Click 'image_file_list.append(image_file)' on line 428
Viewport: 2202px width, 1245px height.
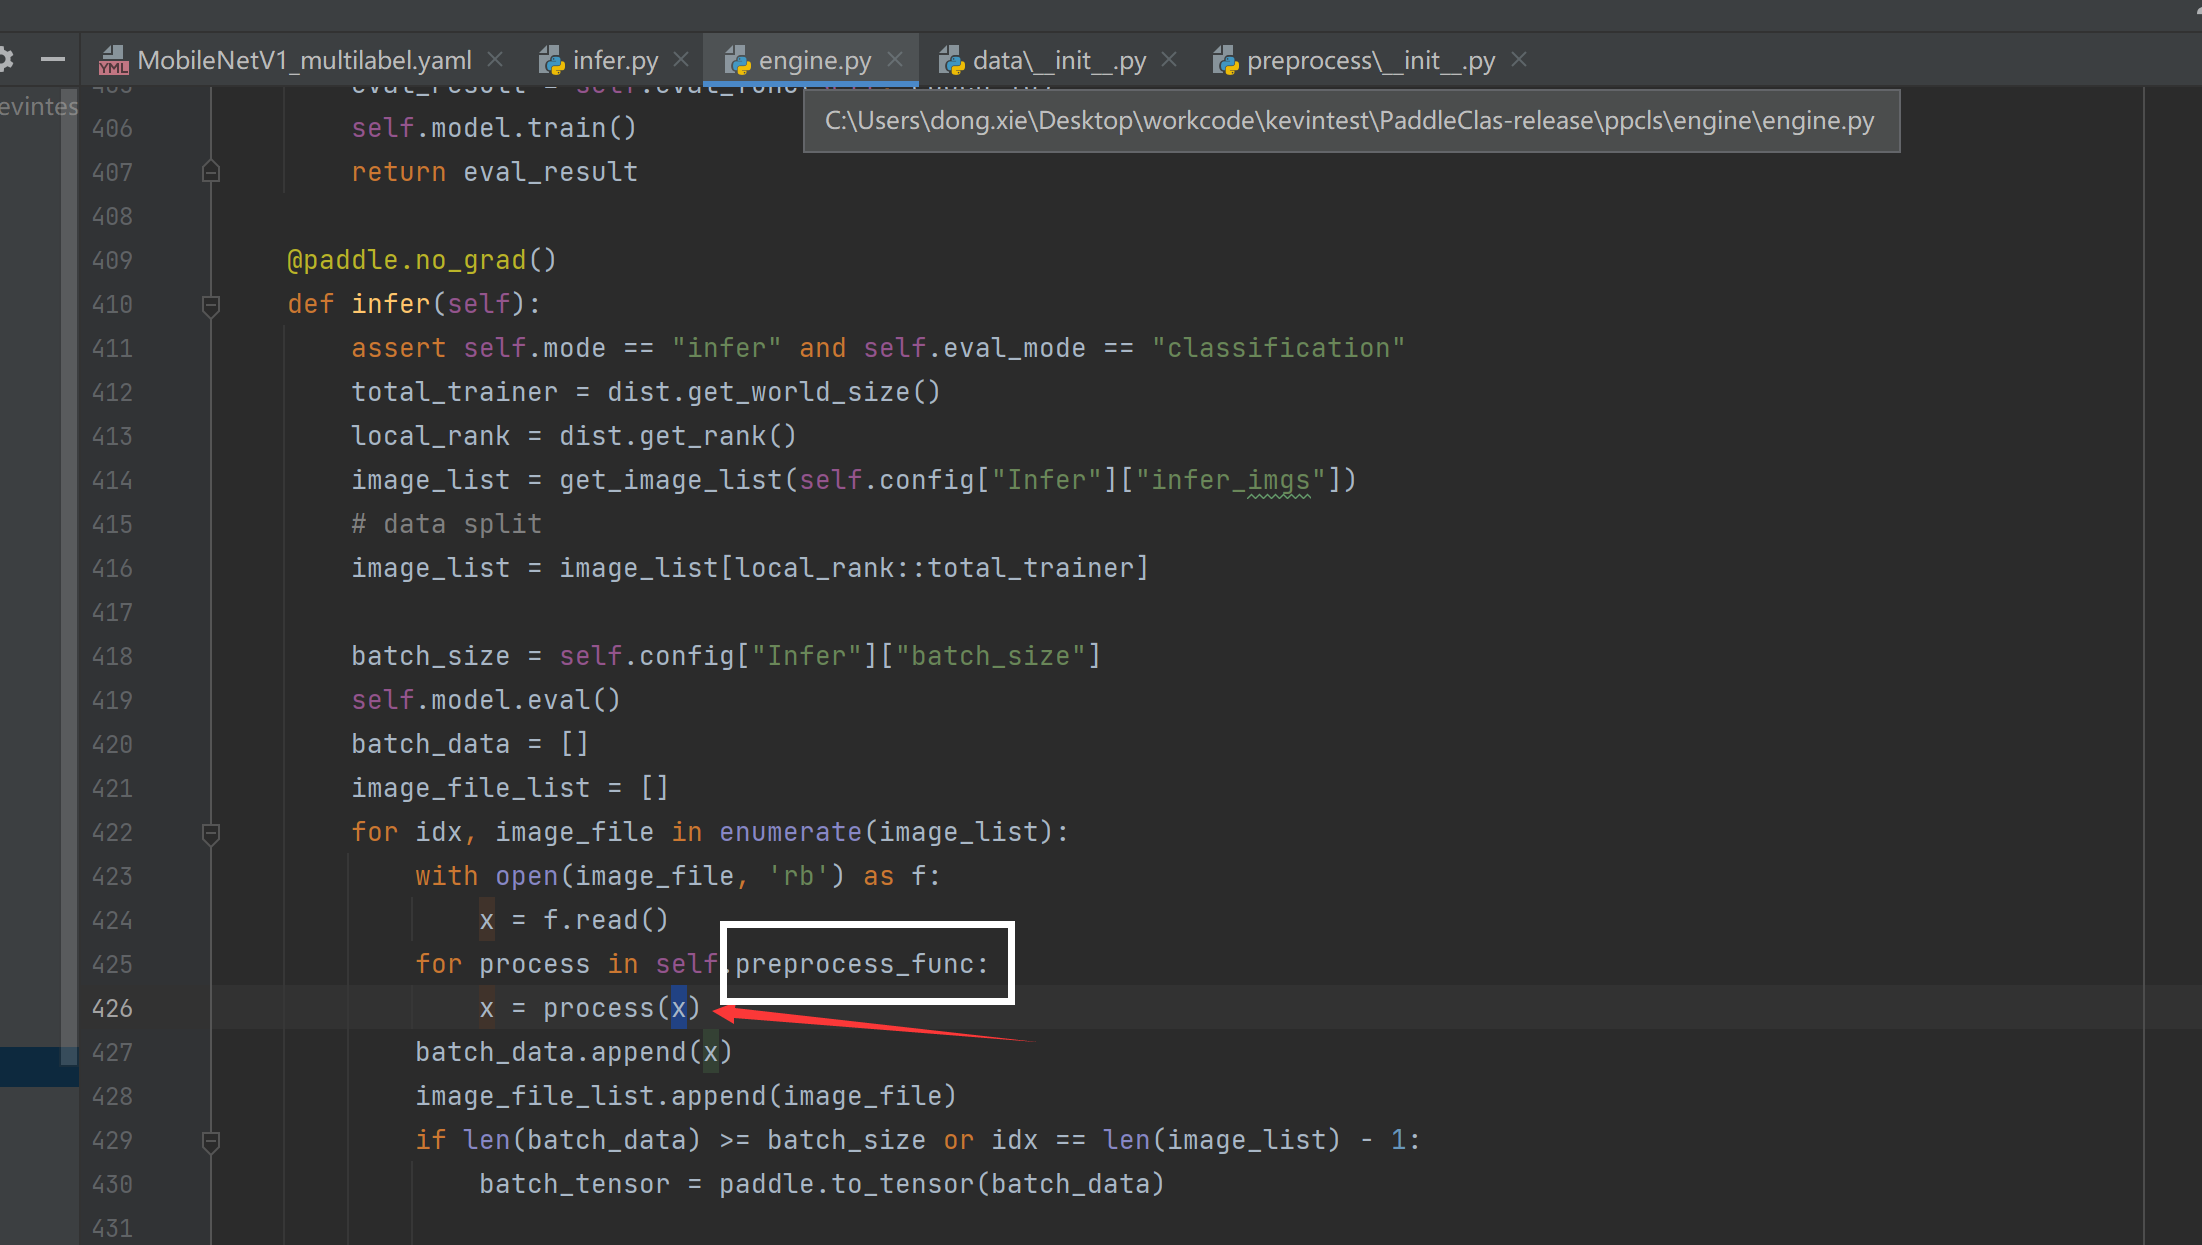pyautogui.click(x=686, y=1096)
